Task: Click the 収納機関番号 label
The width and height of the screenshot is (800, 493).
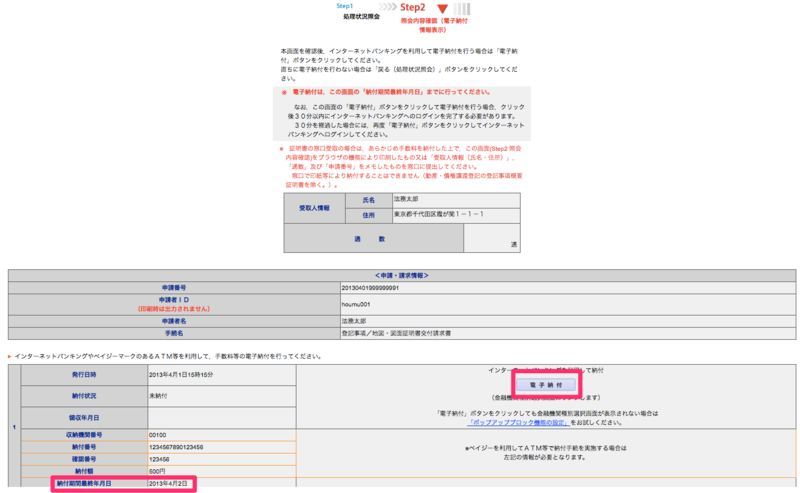Action: (x=84, y=435)
